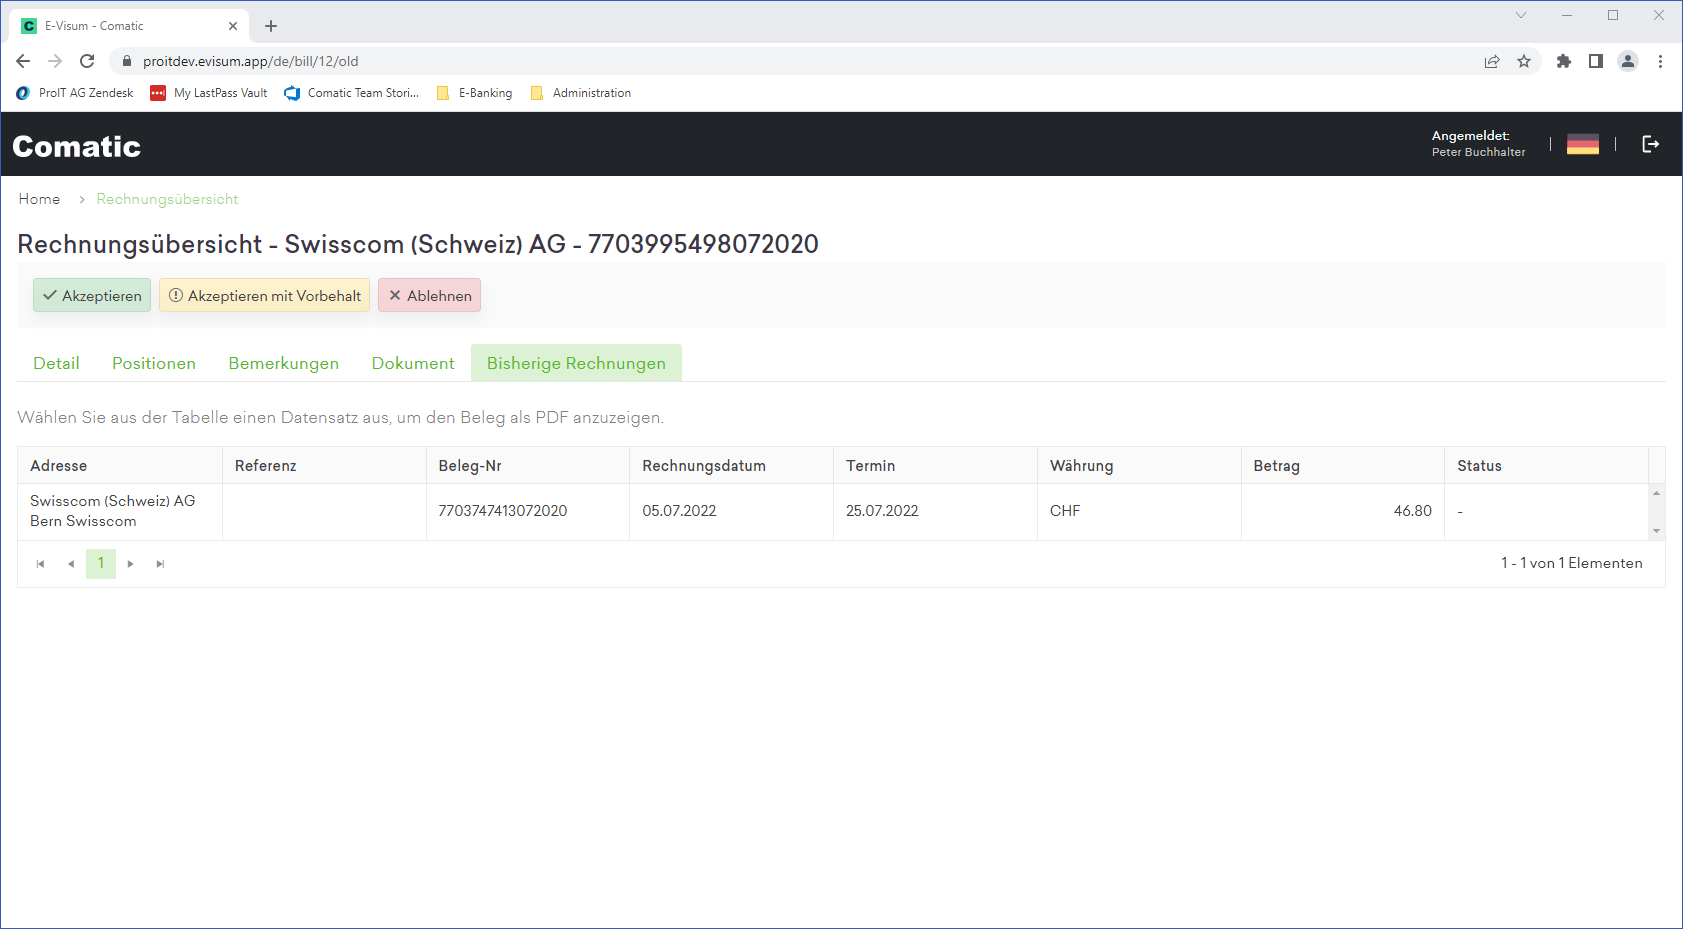Sort by the Status column header
This screenshot has height=929, width=1683.
coord(1547,466)
